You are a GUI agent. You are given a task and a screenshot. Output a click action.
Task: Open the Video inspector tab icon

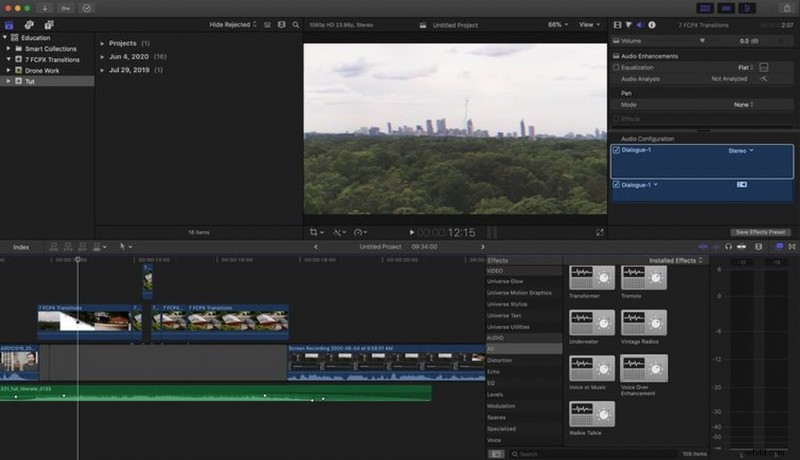[x=617, y=25]
